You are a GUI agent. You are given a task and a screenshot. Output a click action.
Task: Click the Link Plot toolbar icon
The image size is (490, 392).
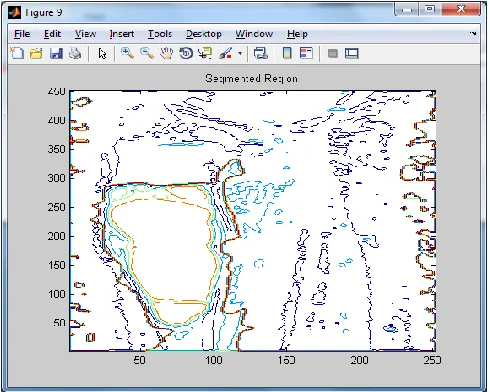pyautogui.click(x=260, y=53)
